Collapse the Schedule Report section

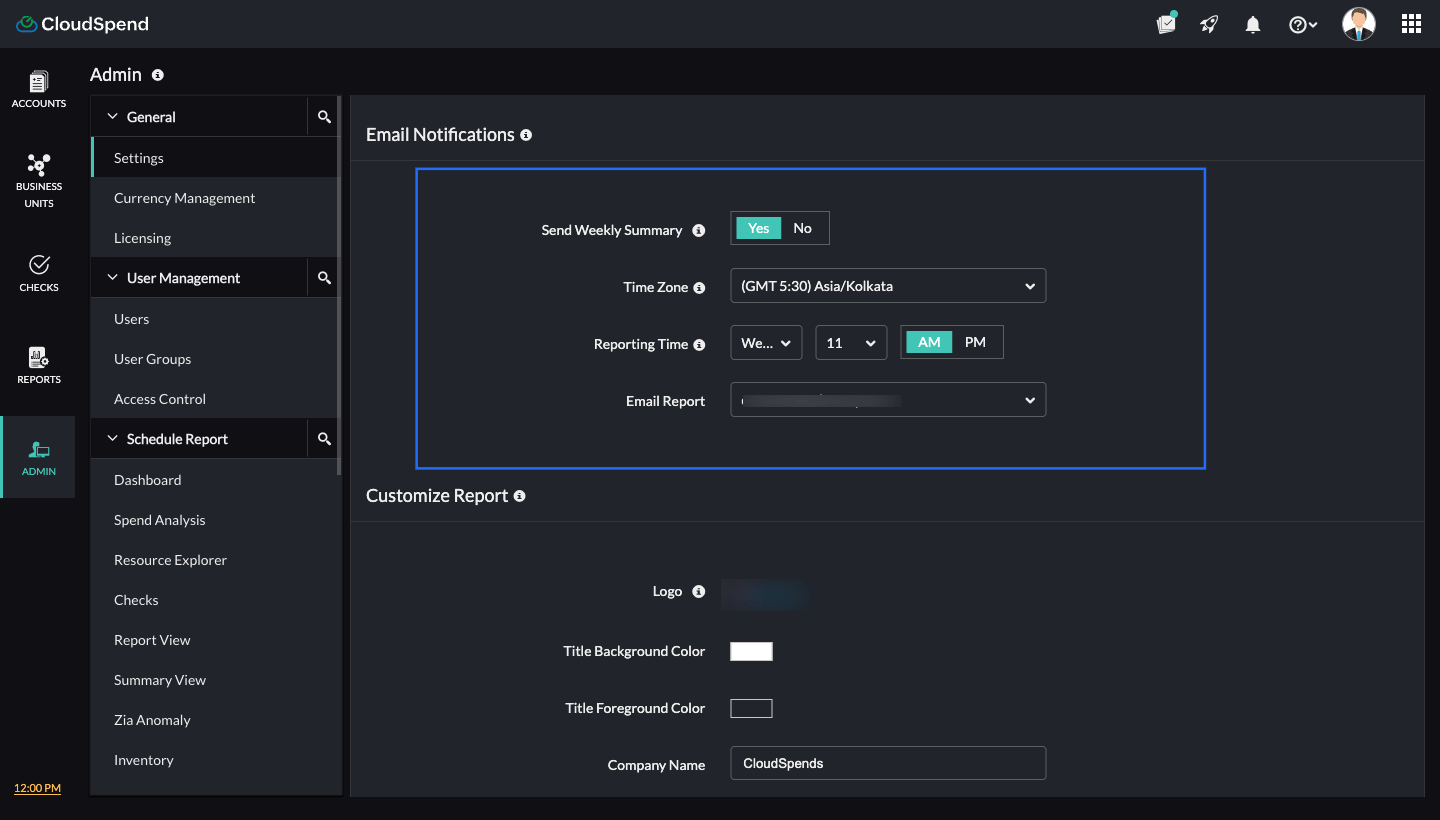(x=113, y=439)
